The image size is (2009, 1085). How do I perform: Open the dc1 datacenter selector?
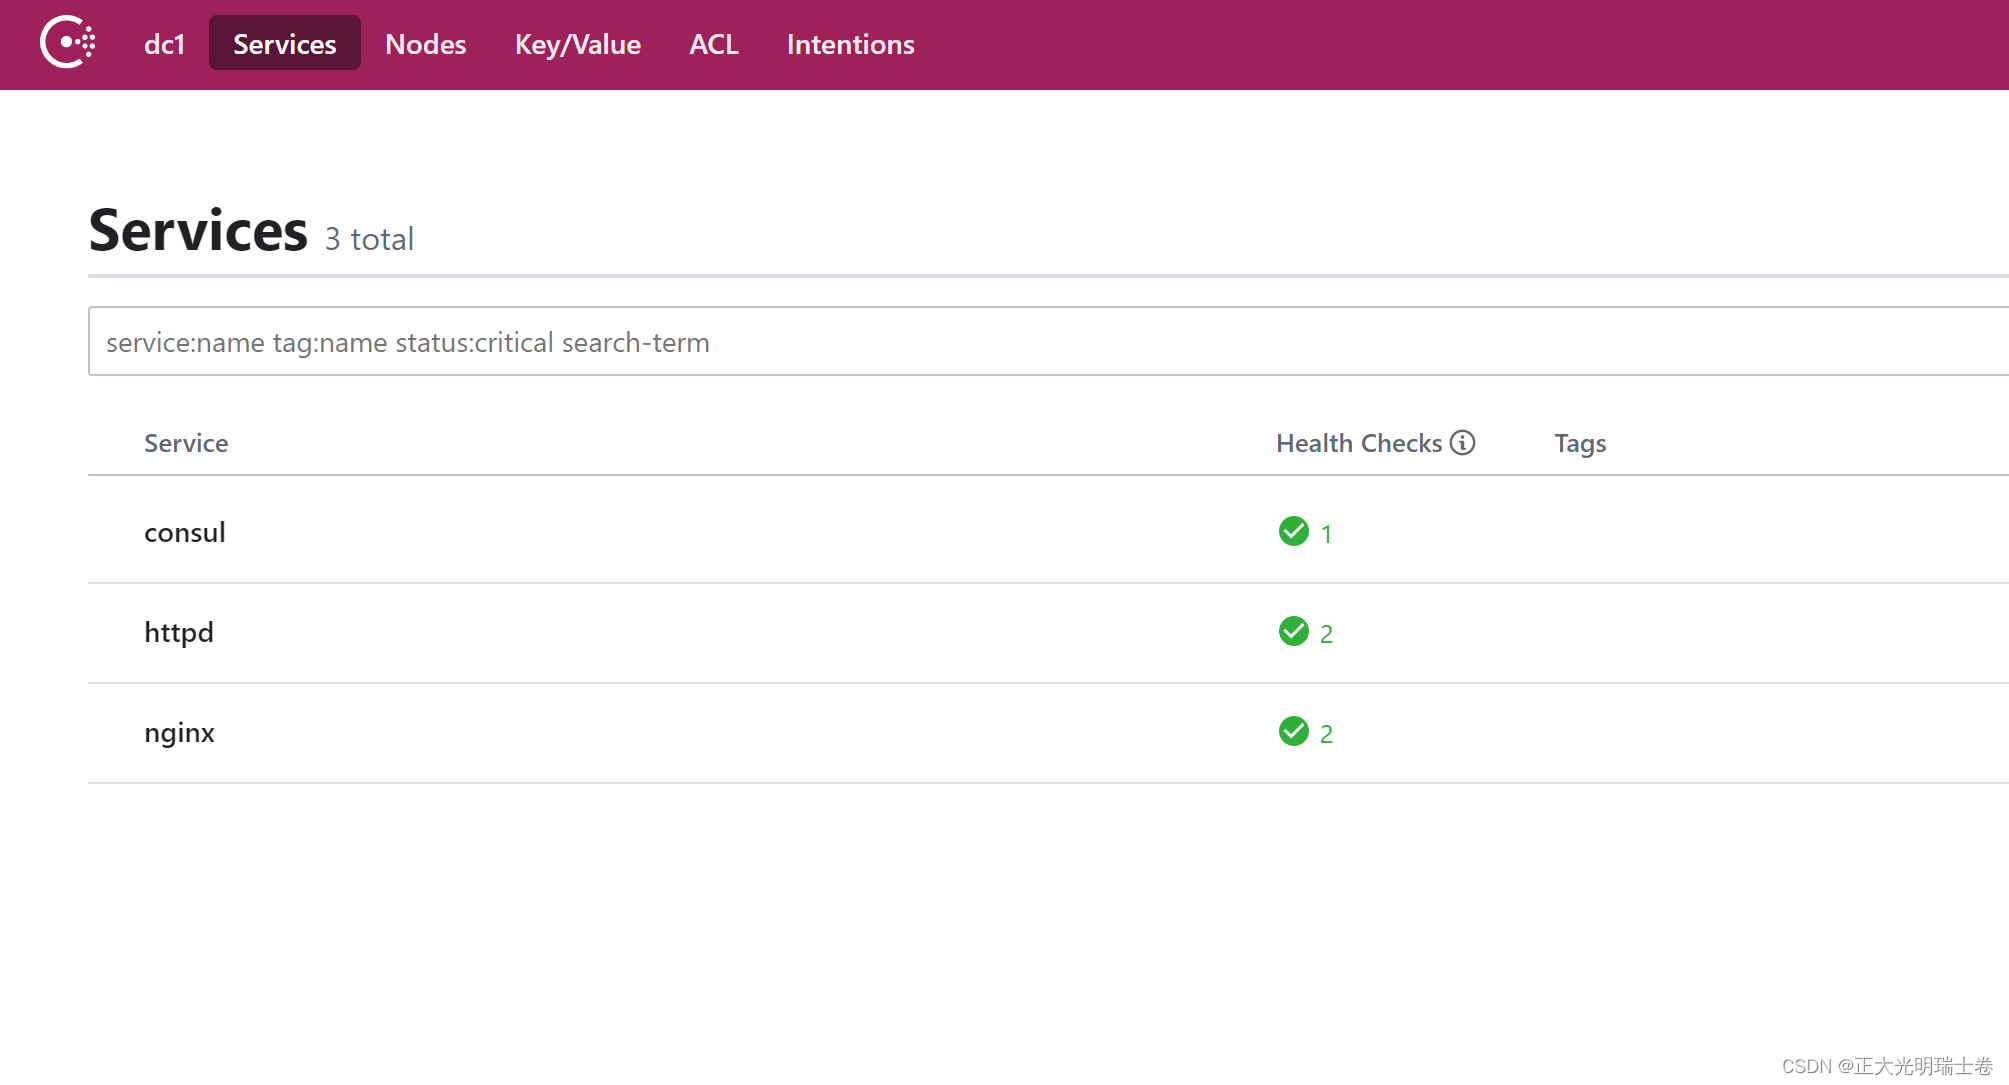(x=164, y=44)
